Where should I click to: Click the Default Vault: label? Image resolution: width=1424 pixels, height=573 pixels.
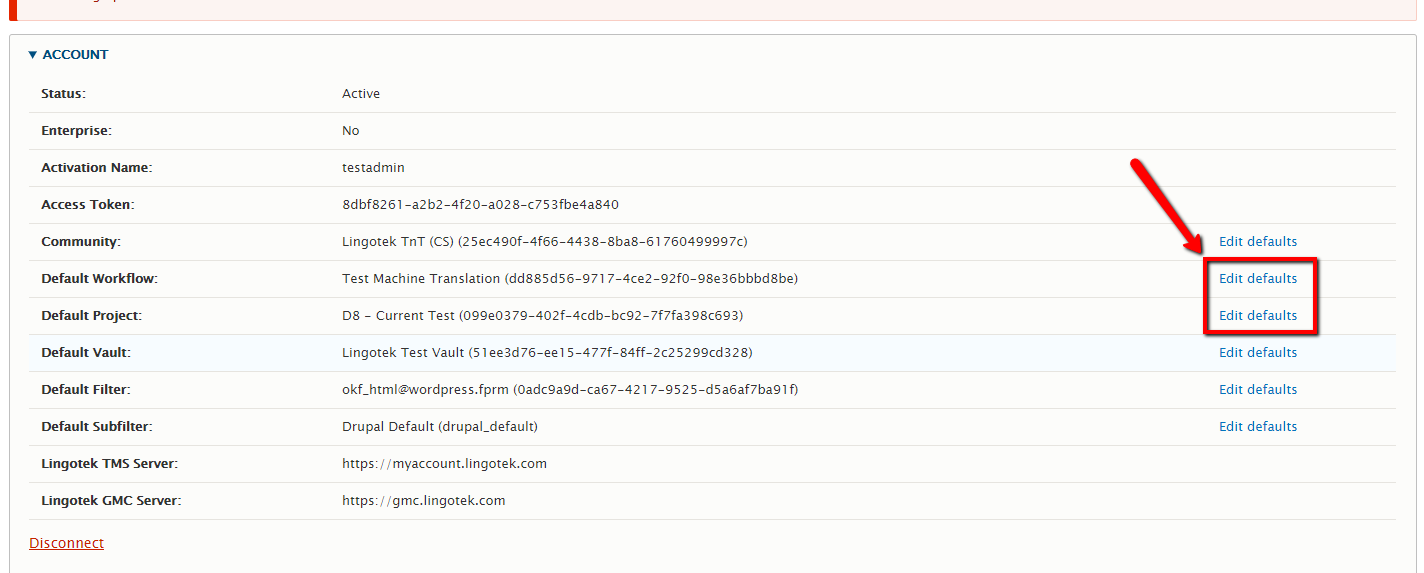pyautogui.click(x=86, y=352)
